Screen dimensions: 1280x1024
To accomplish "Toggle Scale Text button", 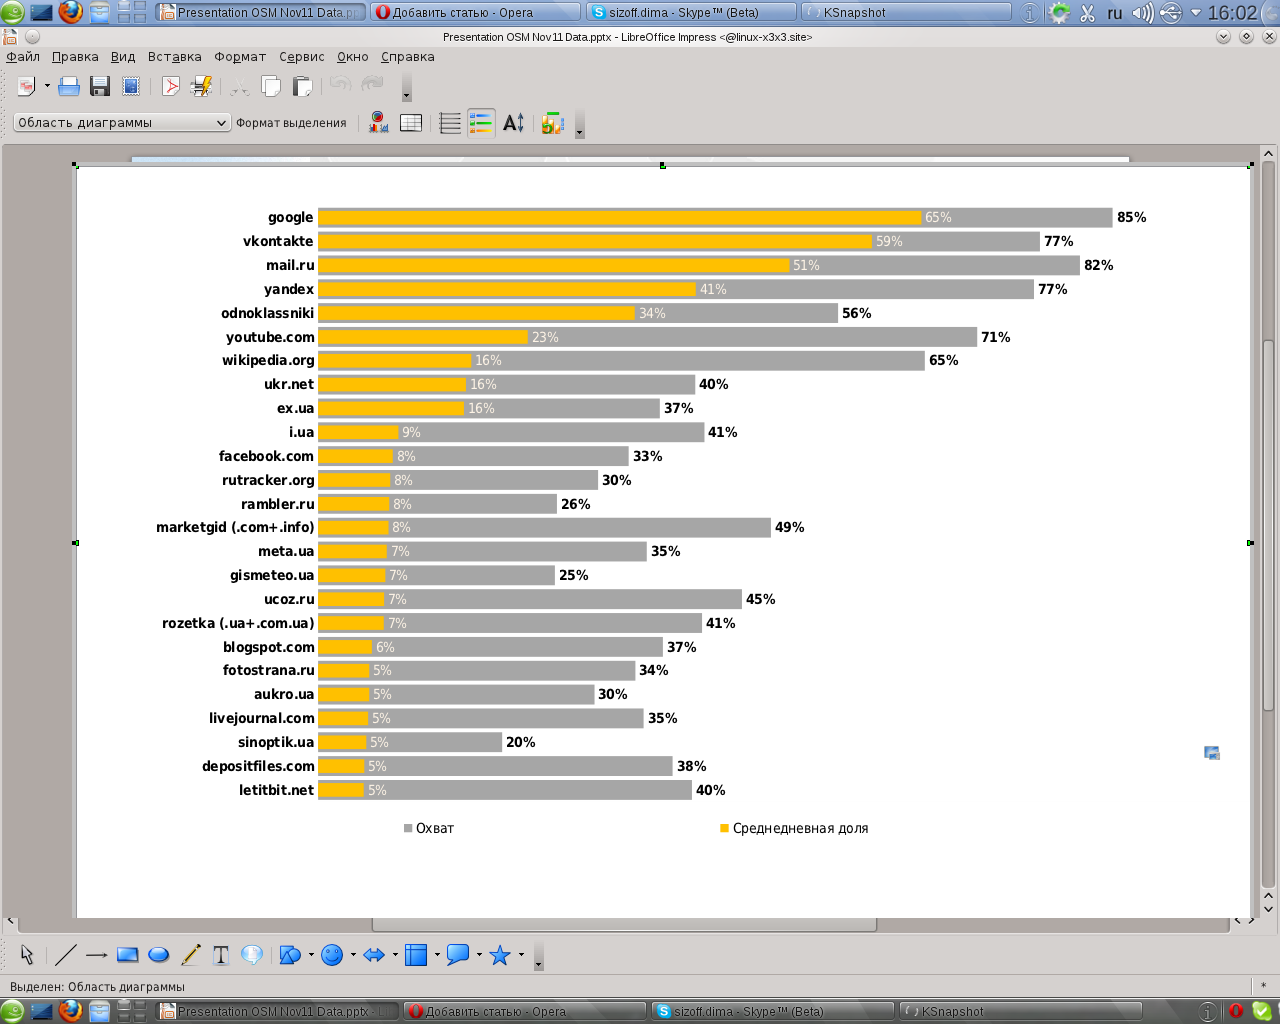I will coord(513,123).
